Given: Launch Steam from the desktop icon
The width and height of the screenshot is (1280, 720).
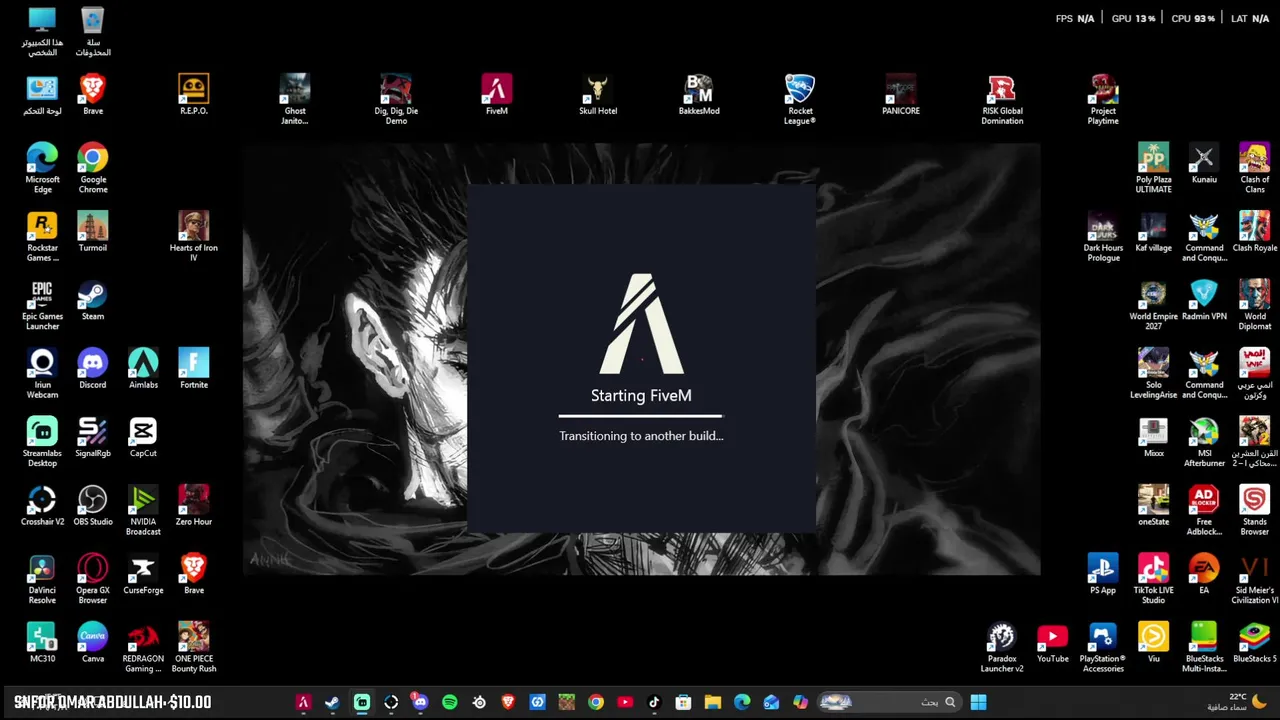Looking at the screenshot, I should point(93,301).
